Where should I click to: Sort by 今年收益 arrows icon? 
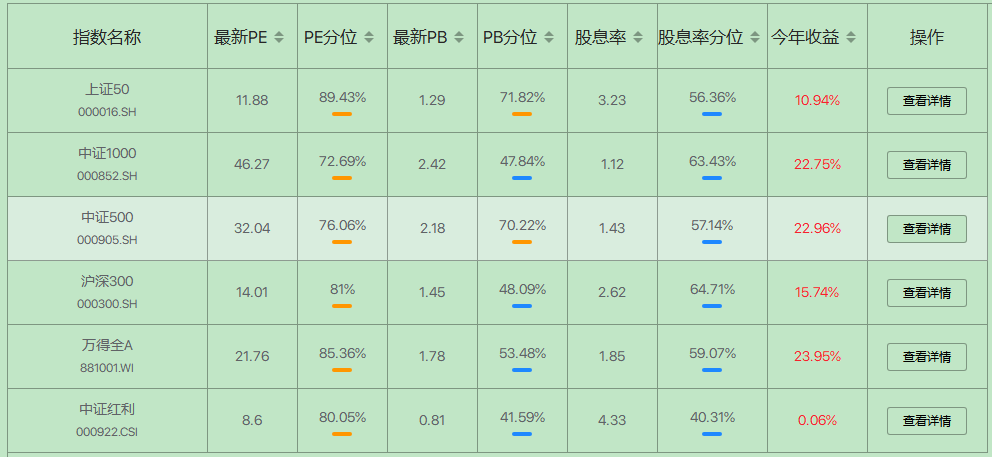[851, 38]
